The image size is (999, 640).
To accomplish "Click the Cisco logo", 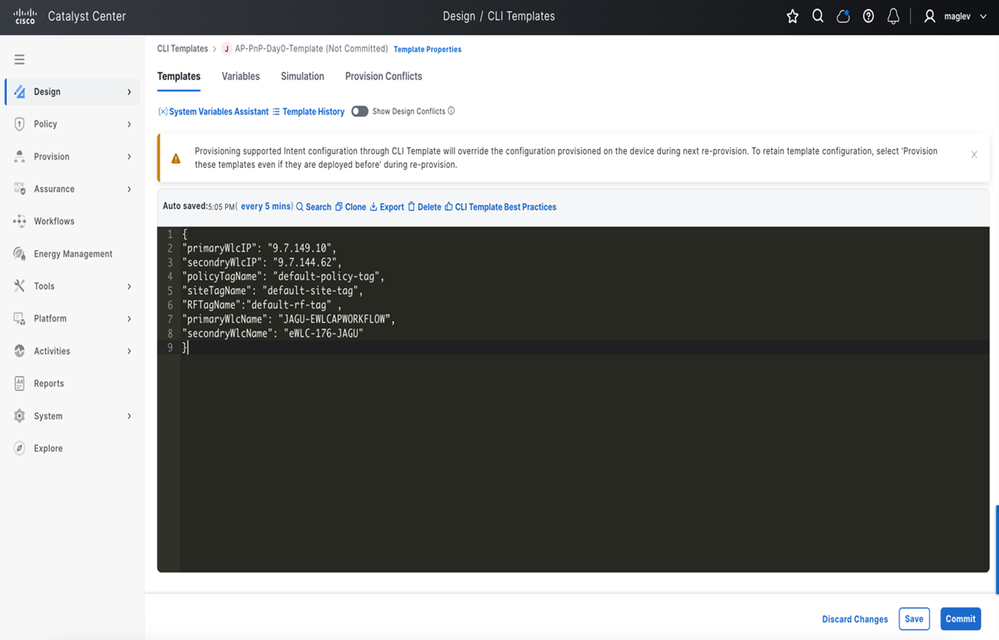I will 25,16.
